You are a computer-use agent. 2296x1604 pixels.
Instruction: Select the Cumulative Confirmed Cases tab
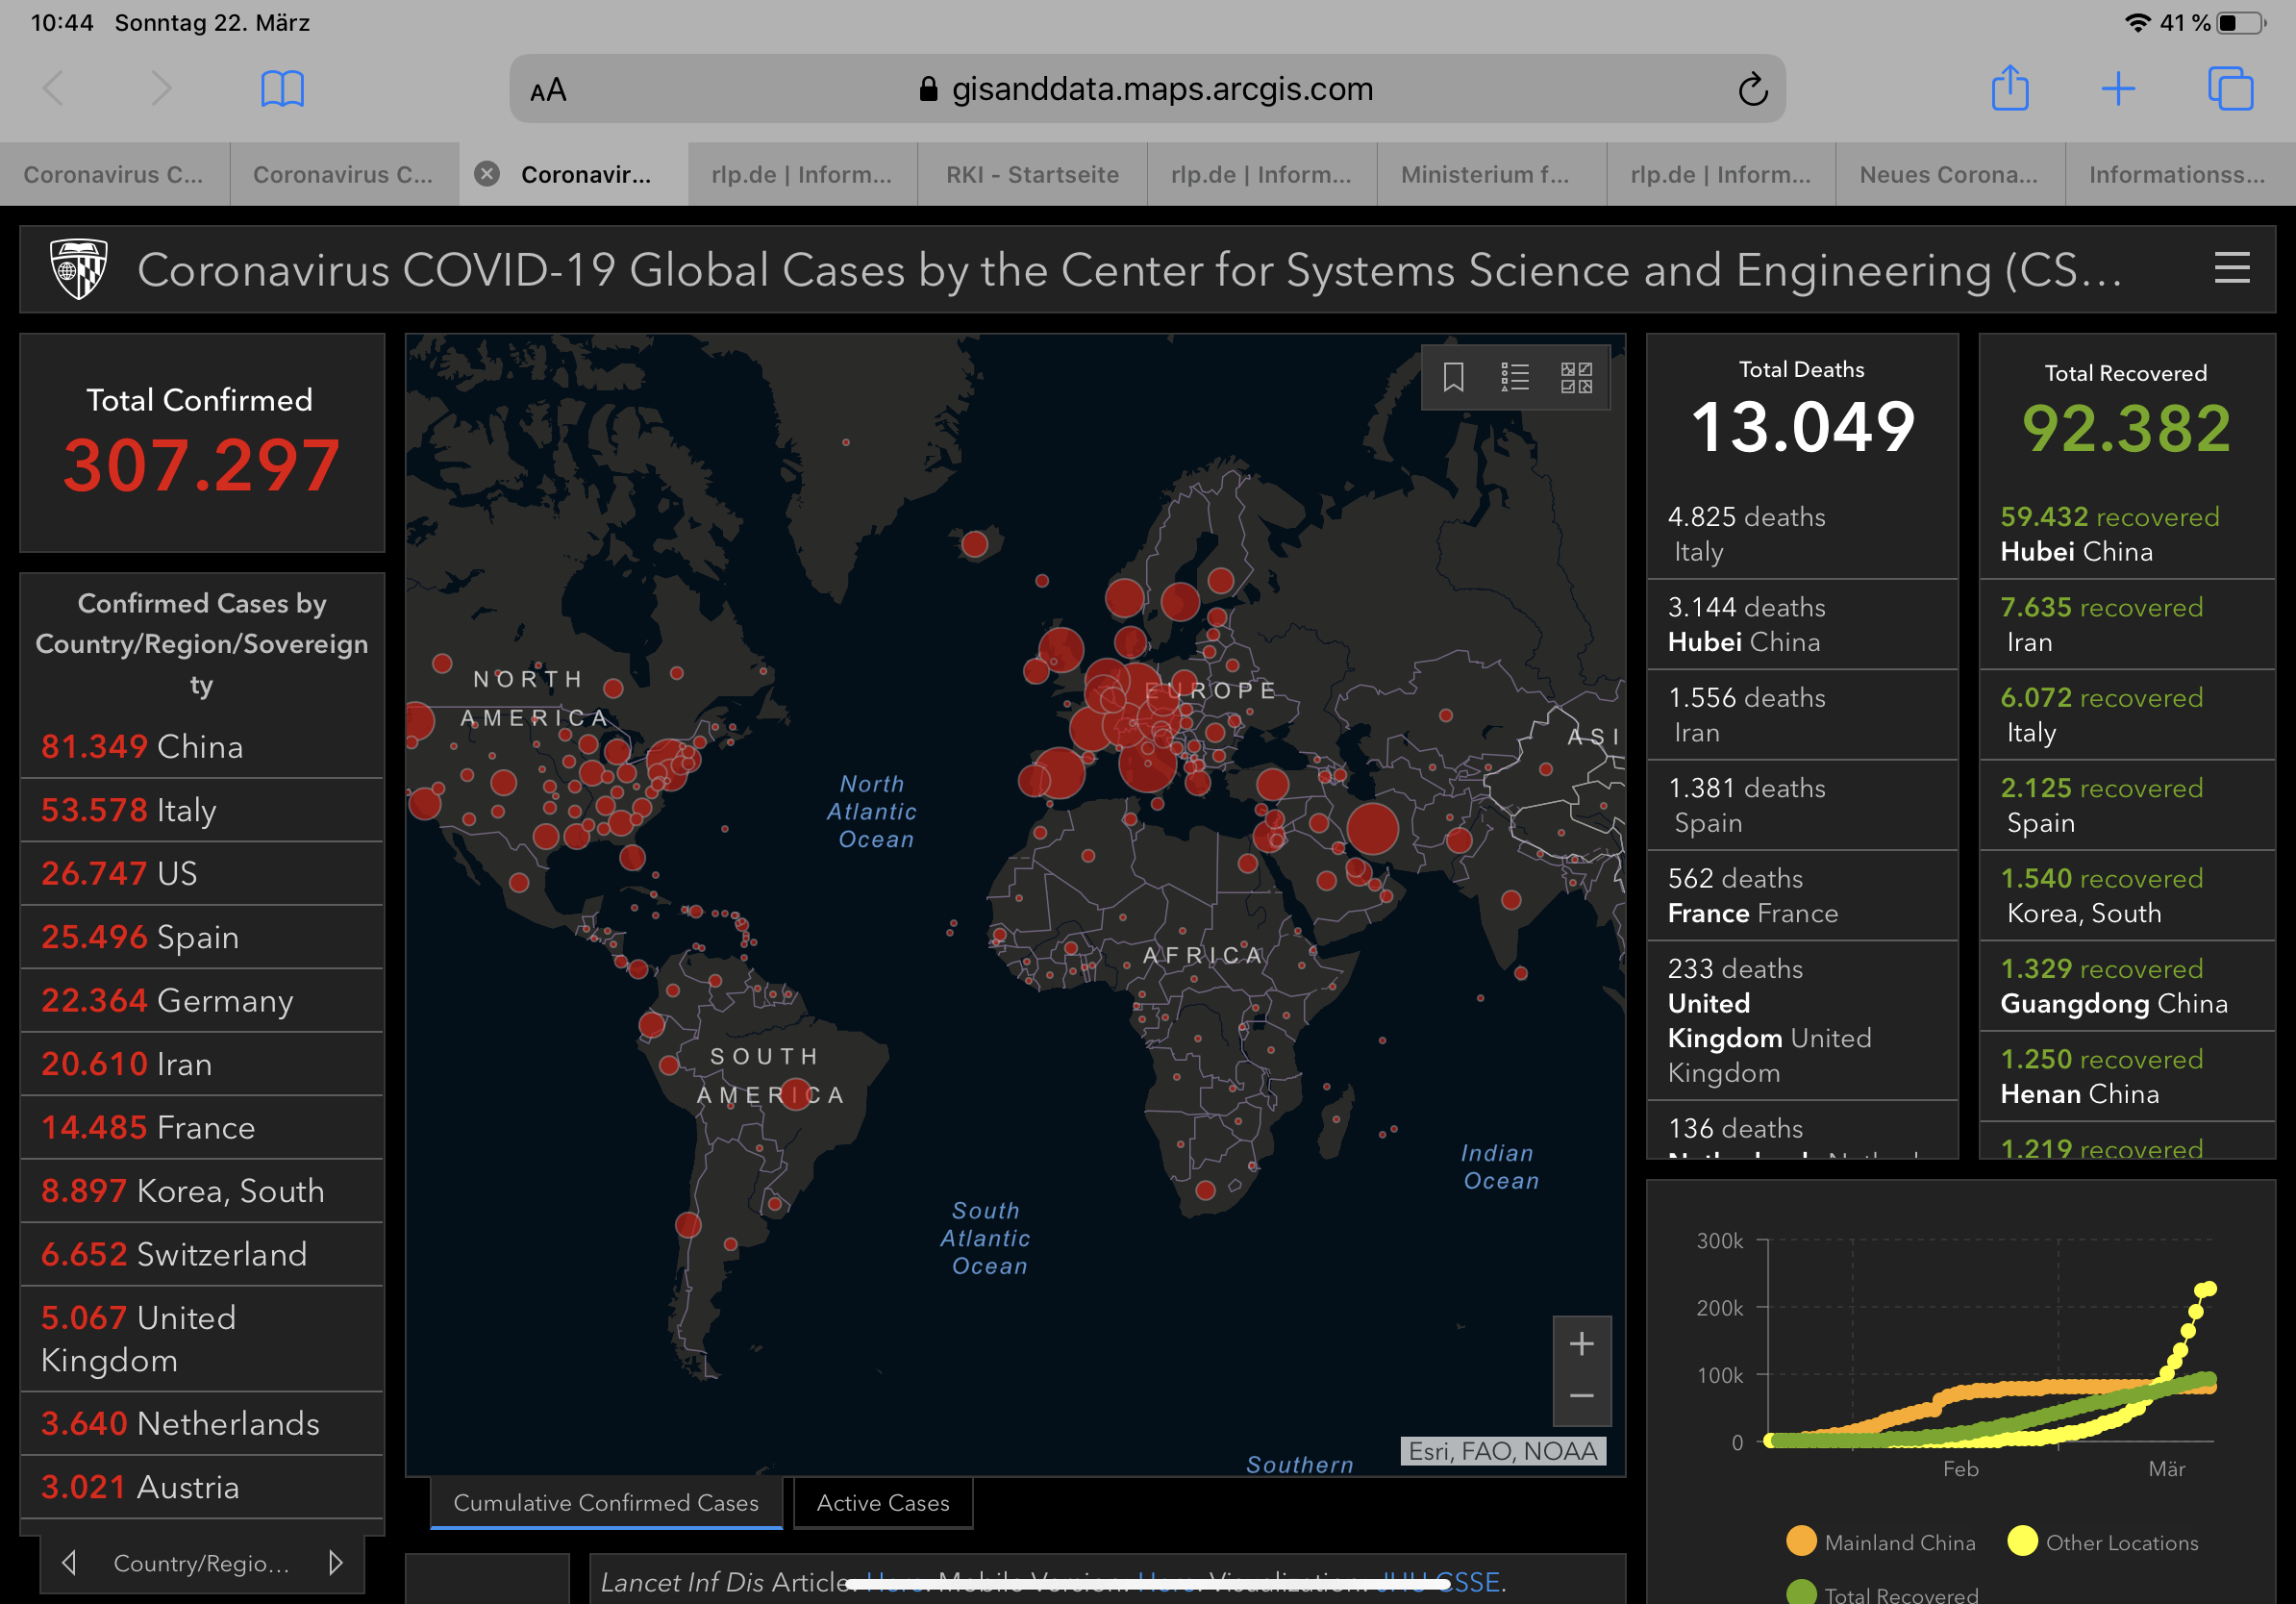(606, 1503)
